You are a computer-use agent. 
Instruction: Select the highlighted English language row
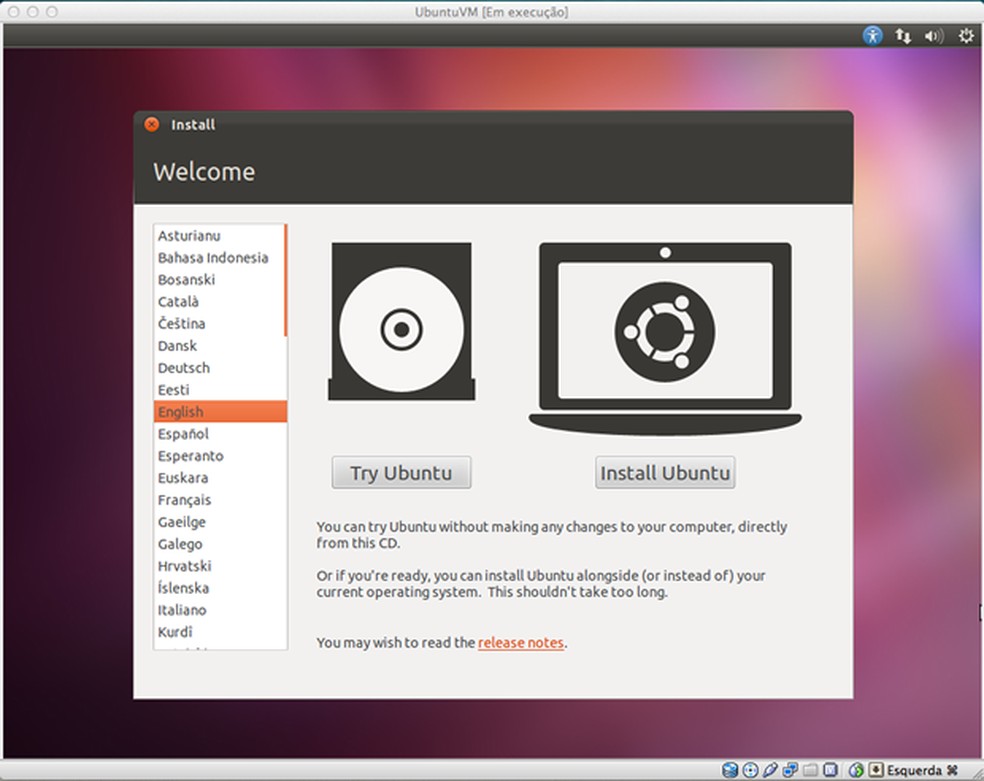coord(220,412)
